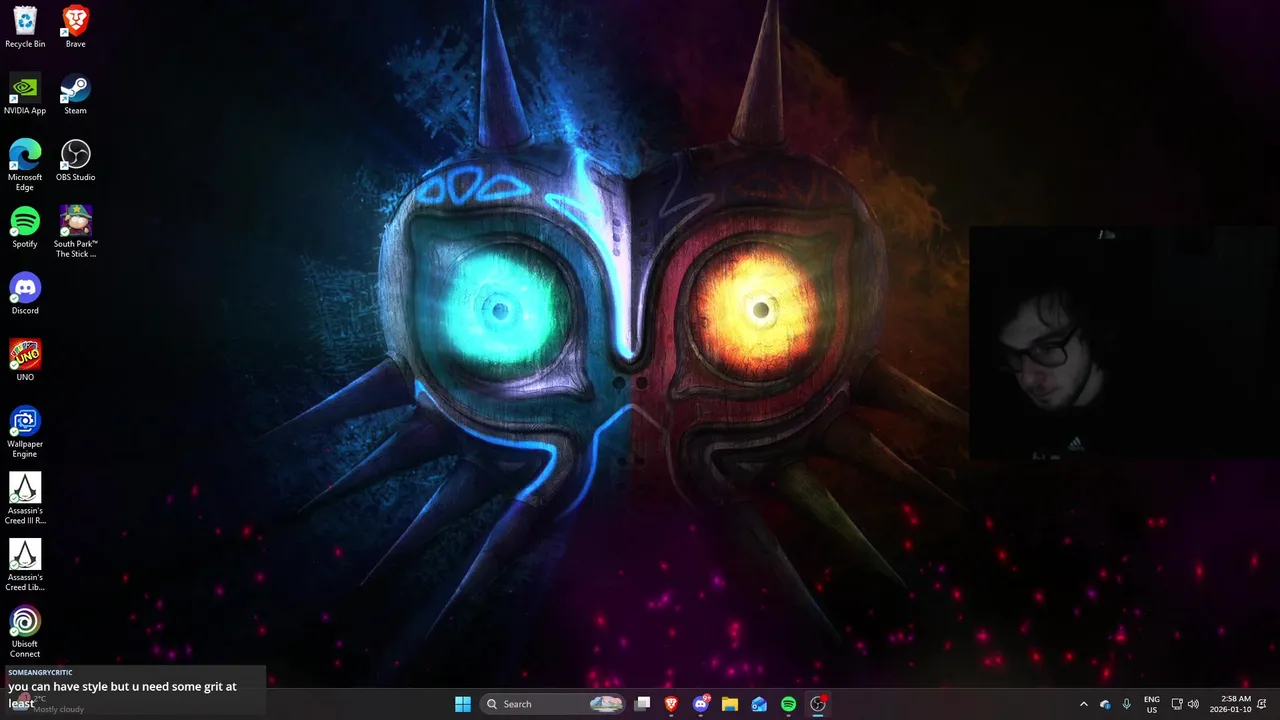Click the taskbar Search box
Viewport: 1280px width, 720px height.
(552, 704)
